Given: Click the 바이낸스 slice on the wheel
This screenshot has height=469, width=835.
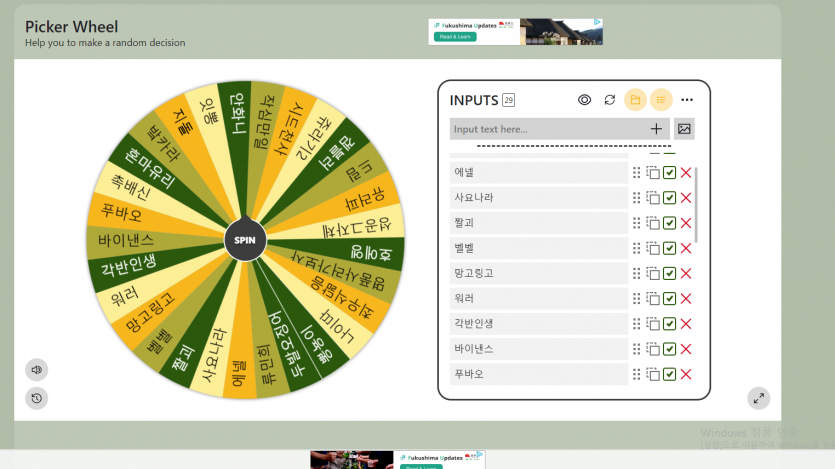Looking at the screenshot, I should (126, 240).
